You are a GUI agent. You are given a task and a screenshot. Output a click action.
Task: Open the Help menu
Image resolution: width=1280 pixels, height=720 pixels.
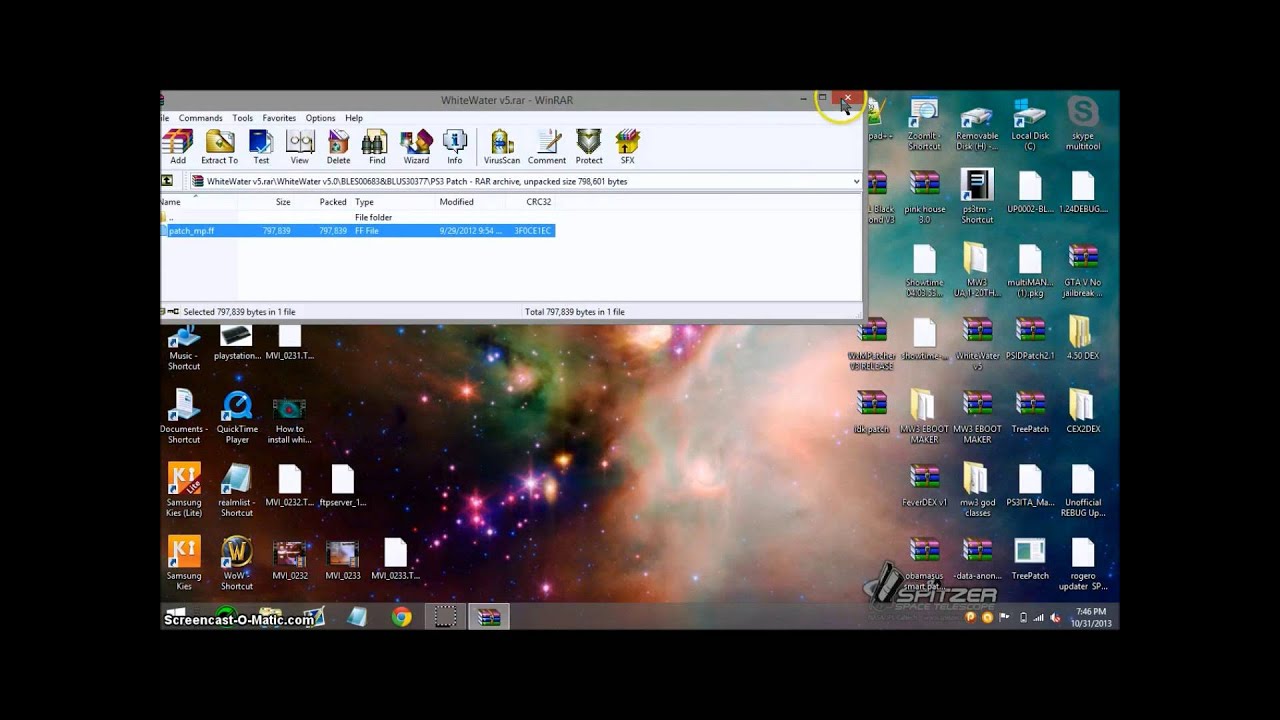click(354, 118)
